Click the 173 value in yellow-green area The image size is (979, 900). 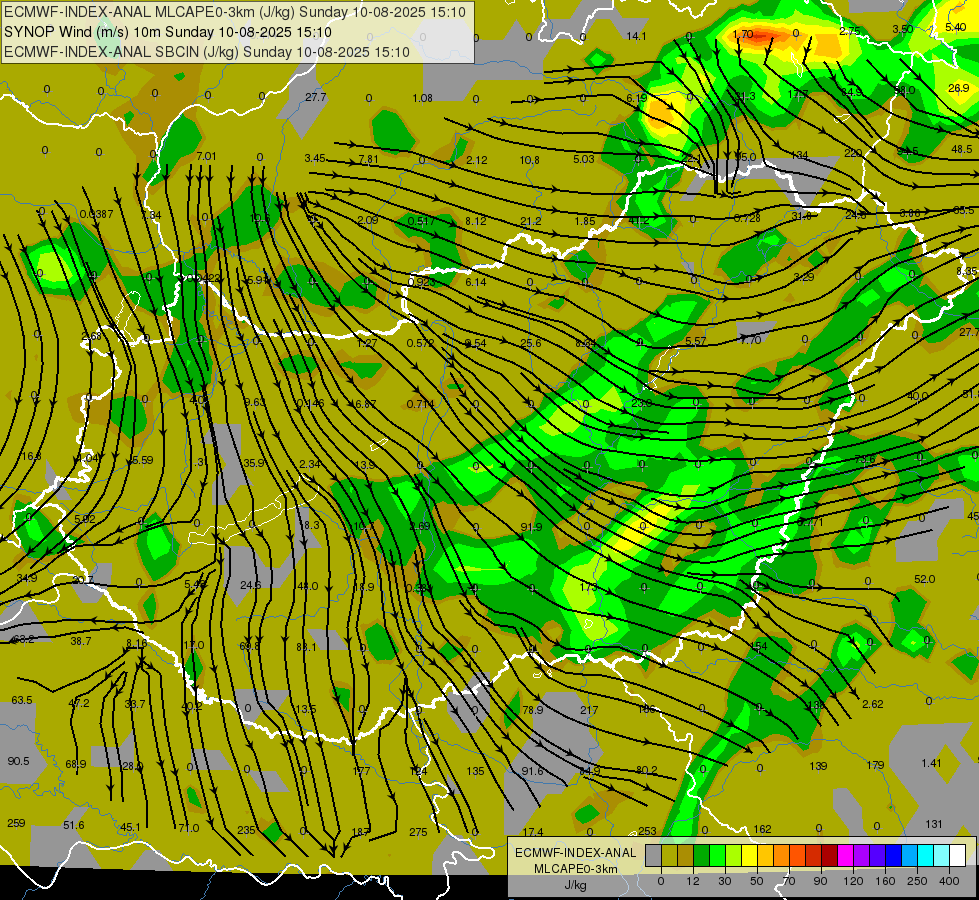589,587
